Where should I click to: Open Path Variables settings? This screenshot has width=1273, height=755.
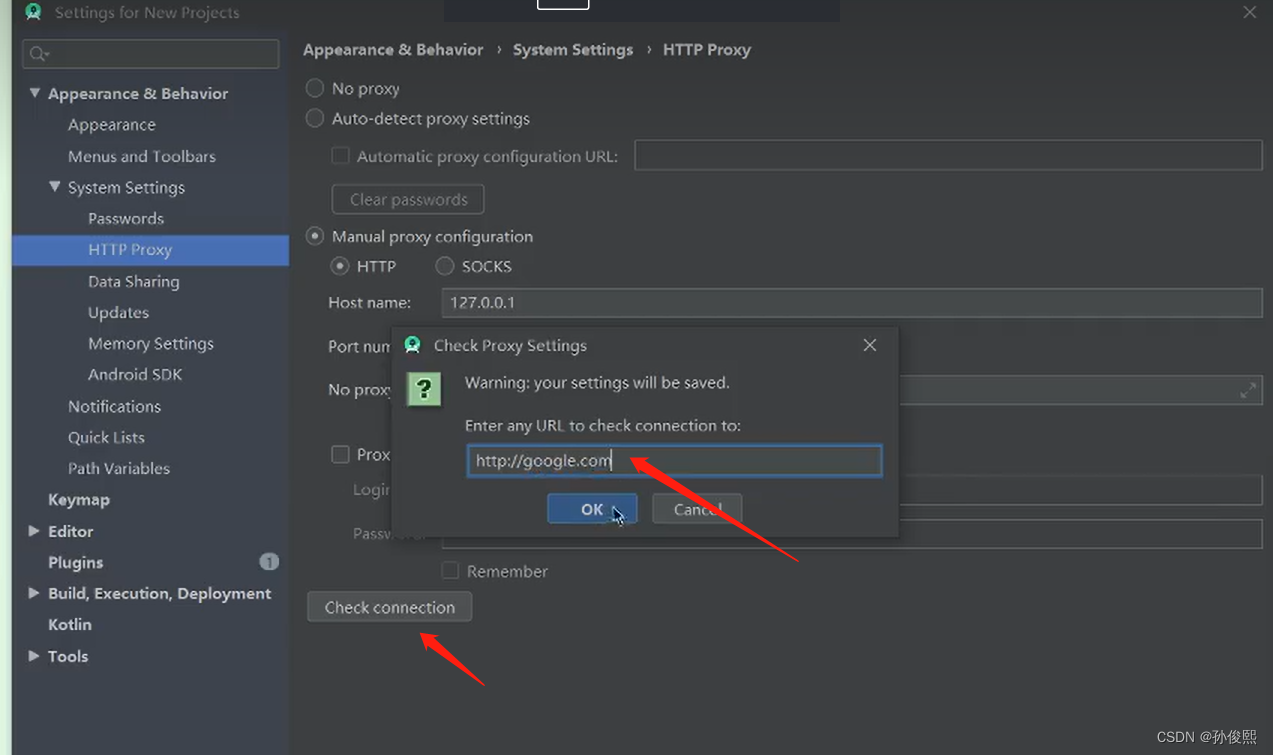pyautogui.click(x=119, y=468)
